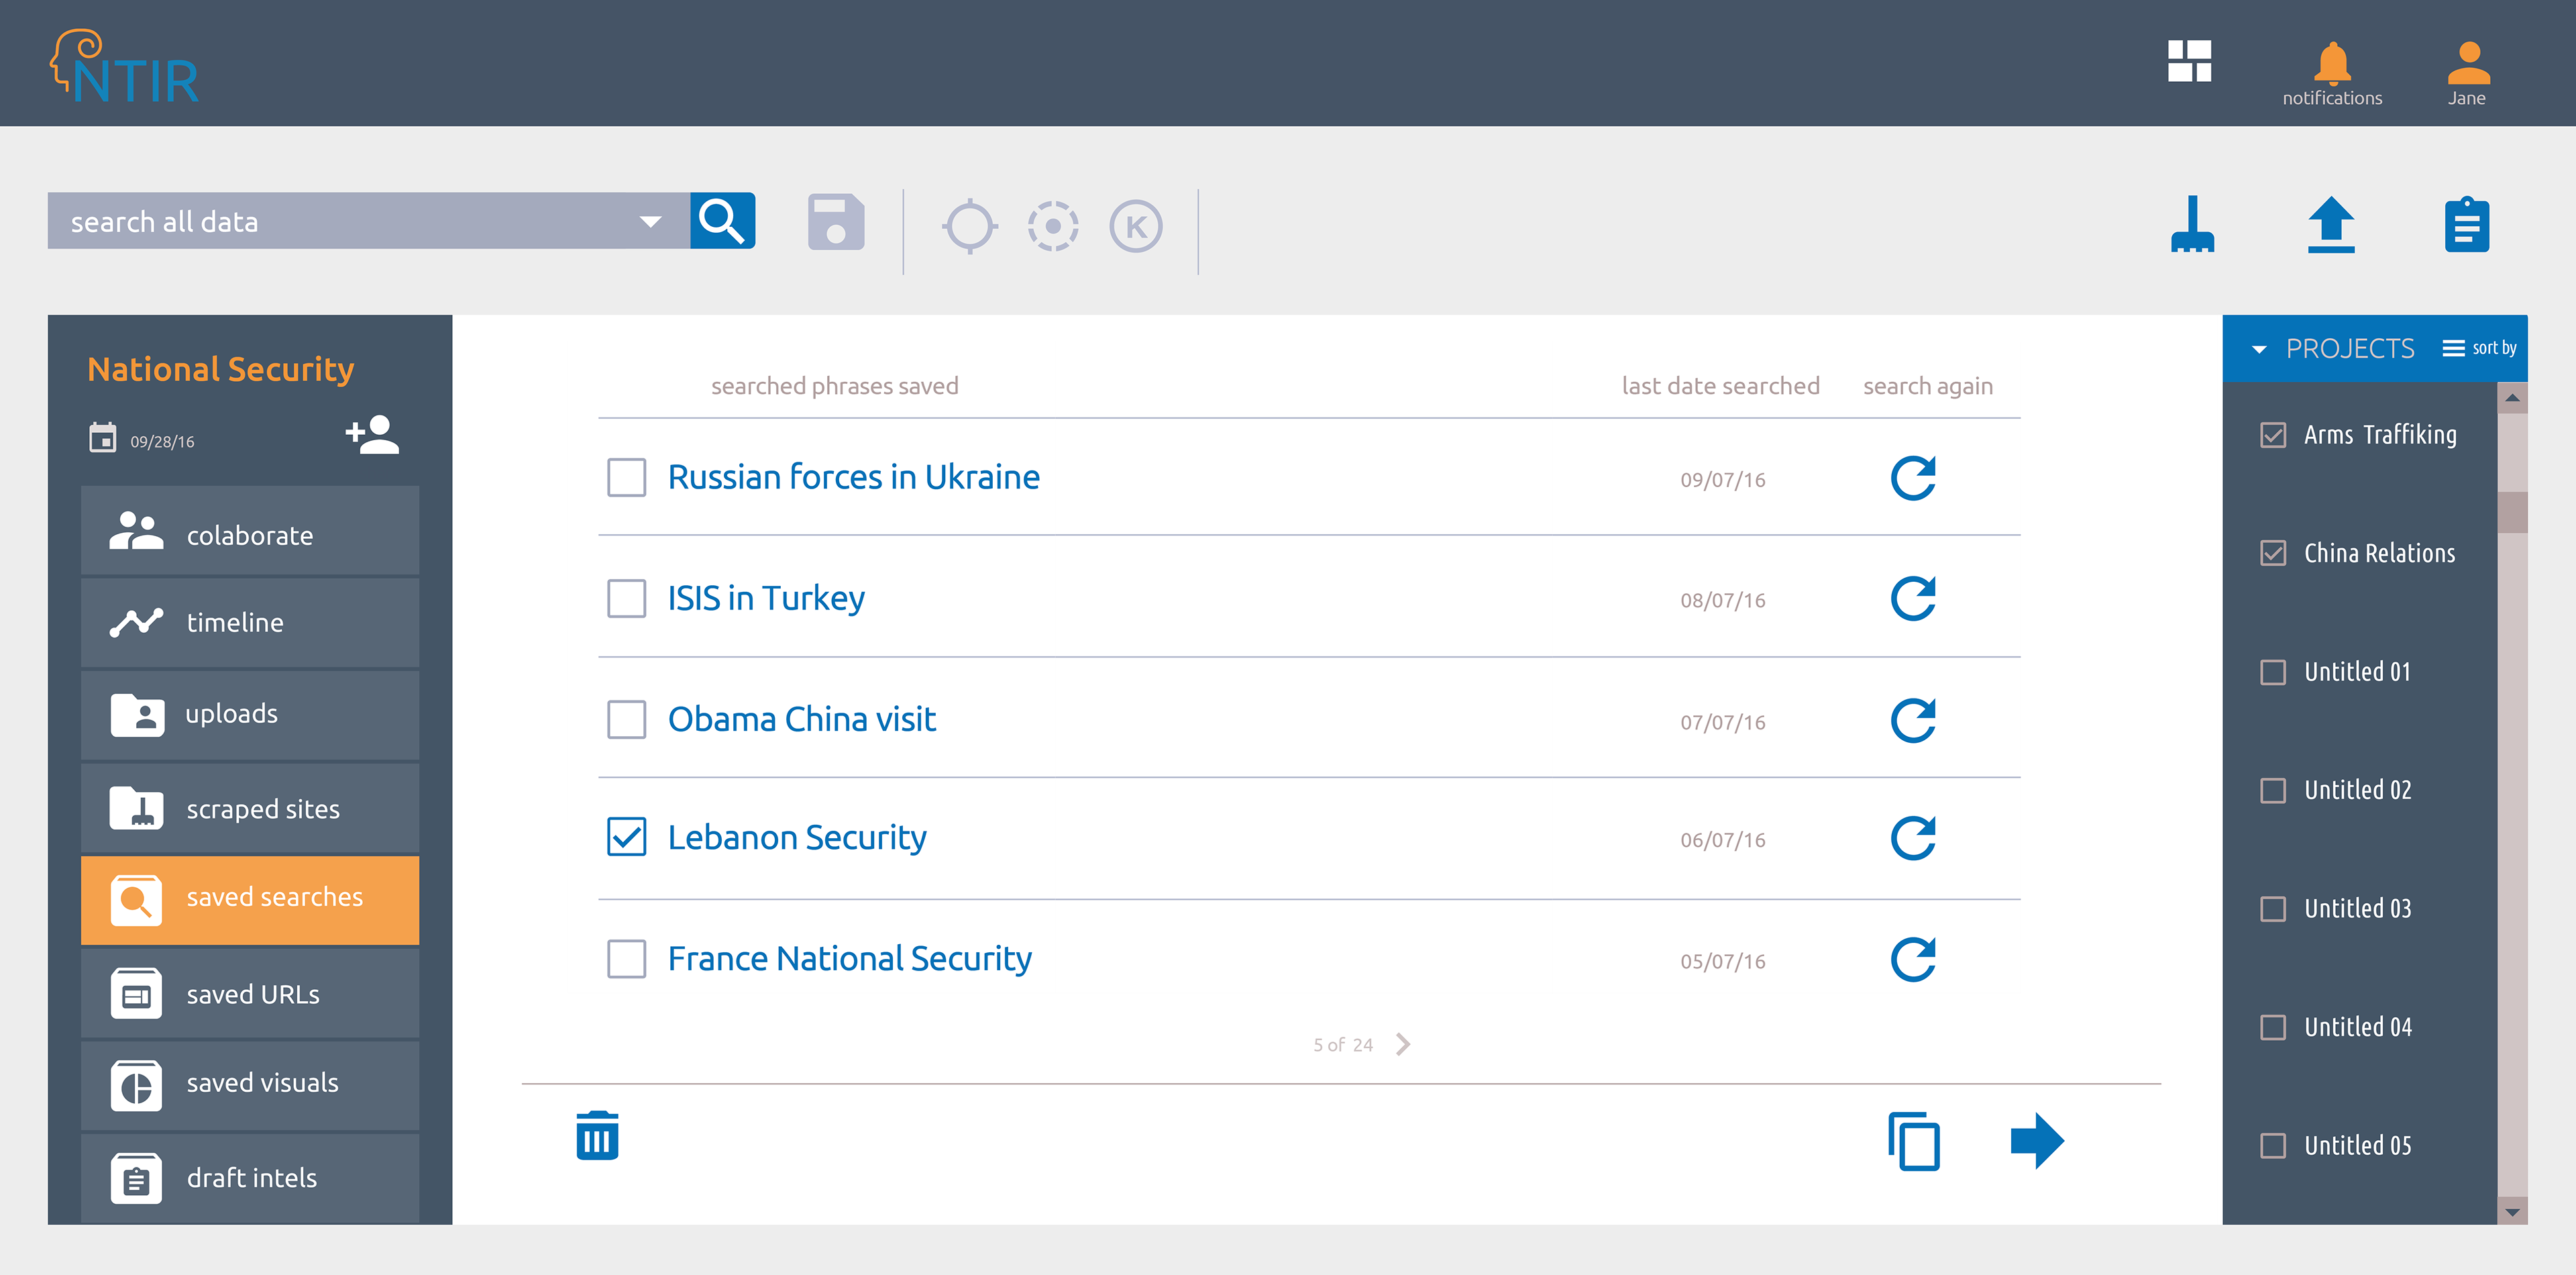
Task: Open ISIS in Turkey search
Action: [766, 598]
